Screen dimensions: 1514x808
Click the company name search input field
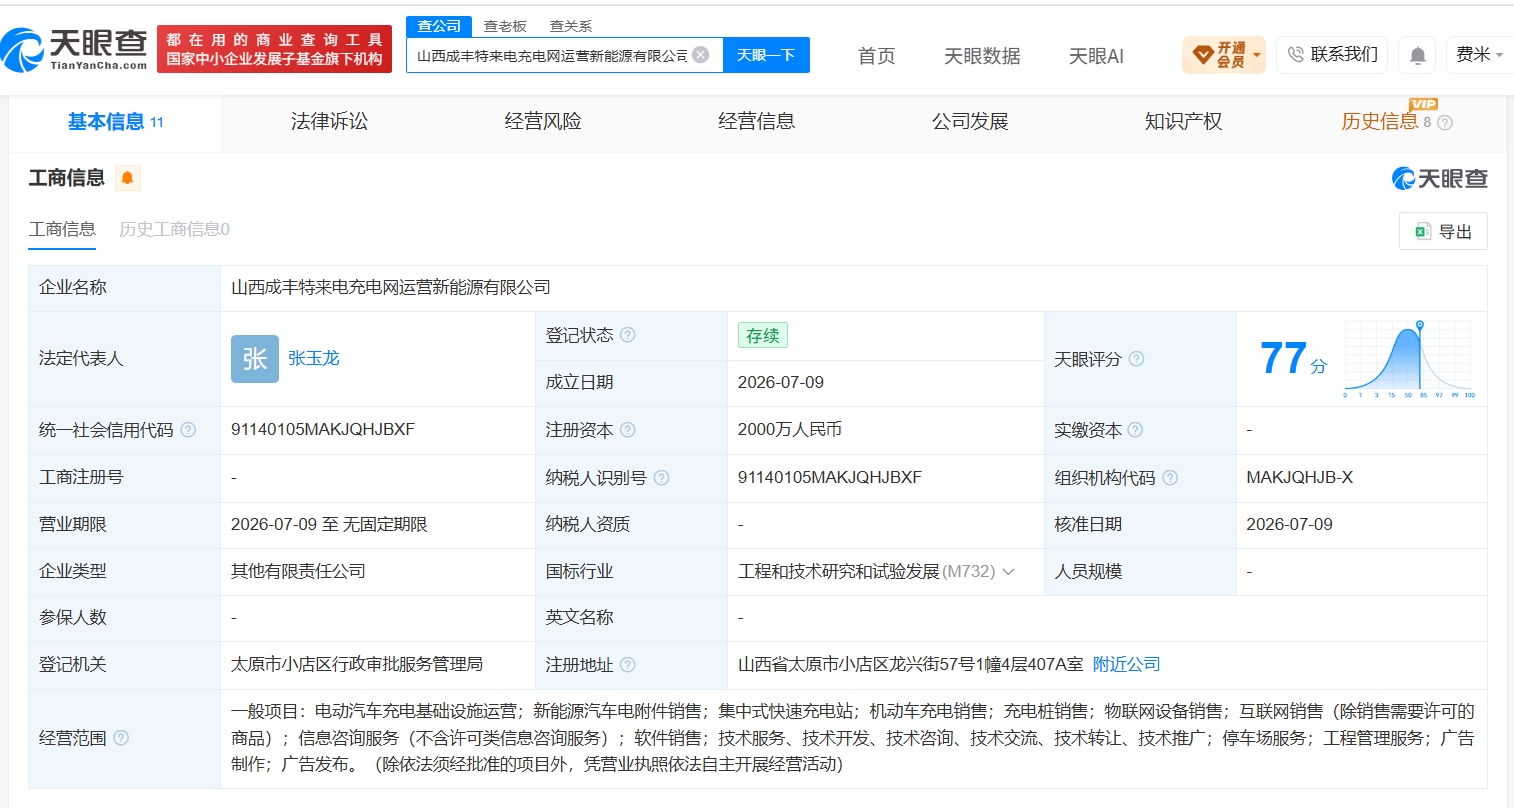(x=552, y=55)
